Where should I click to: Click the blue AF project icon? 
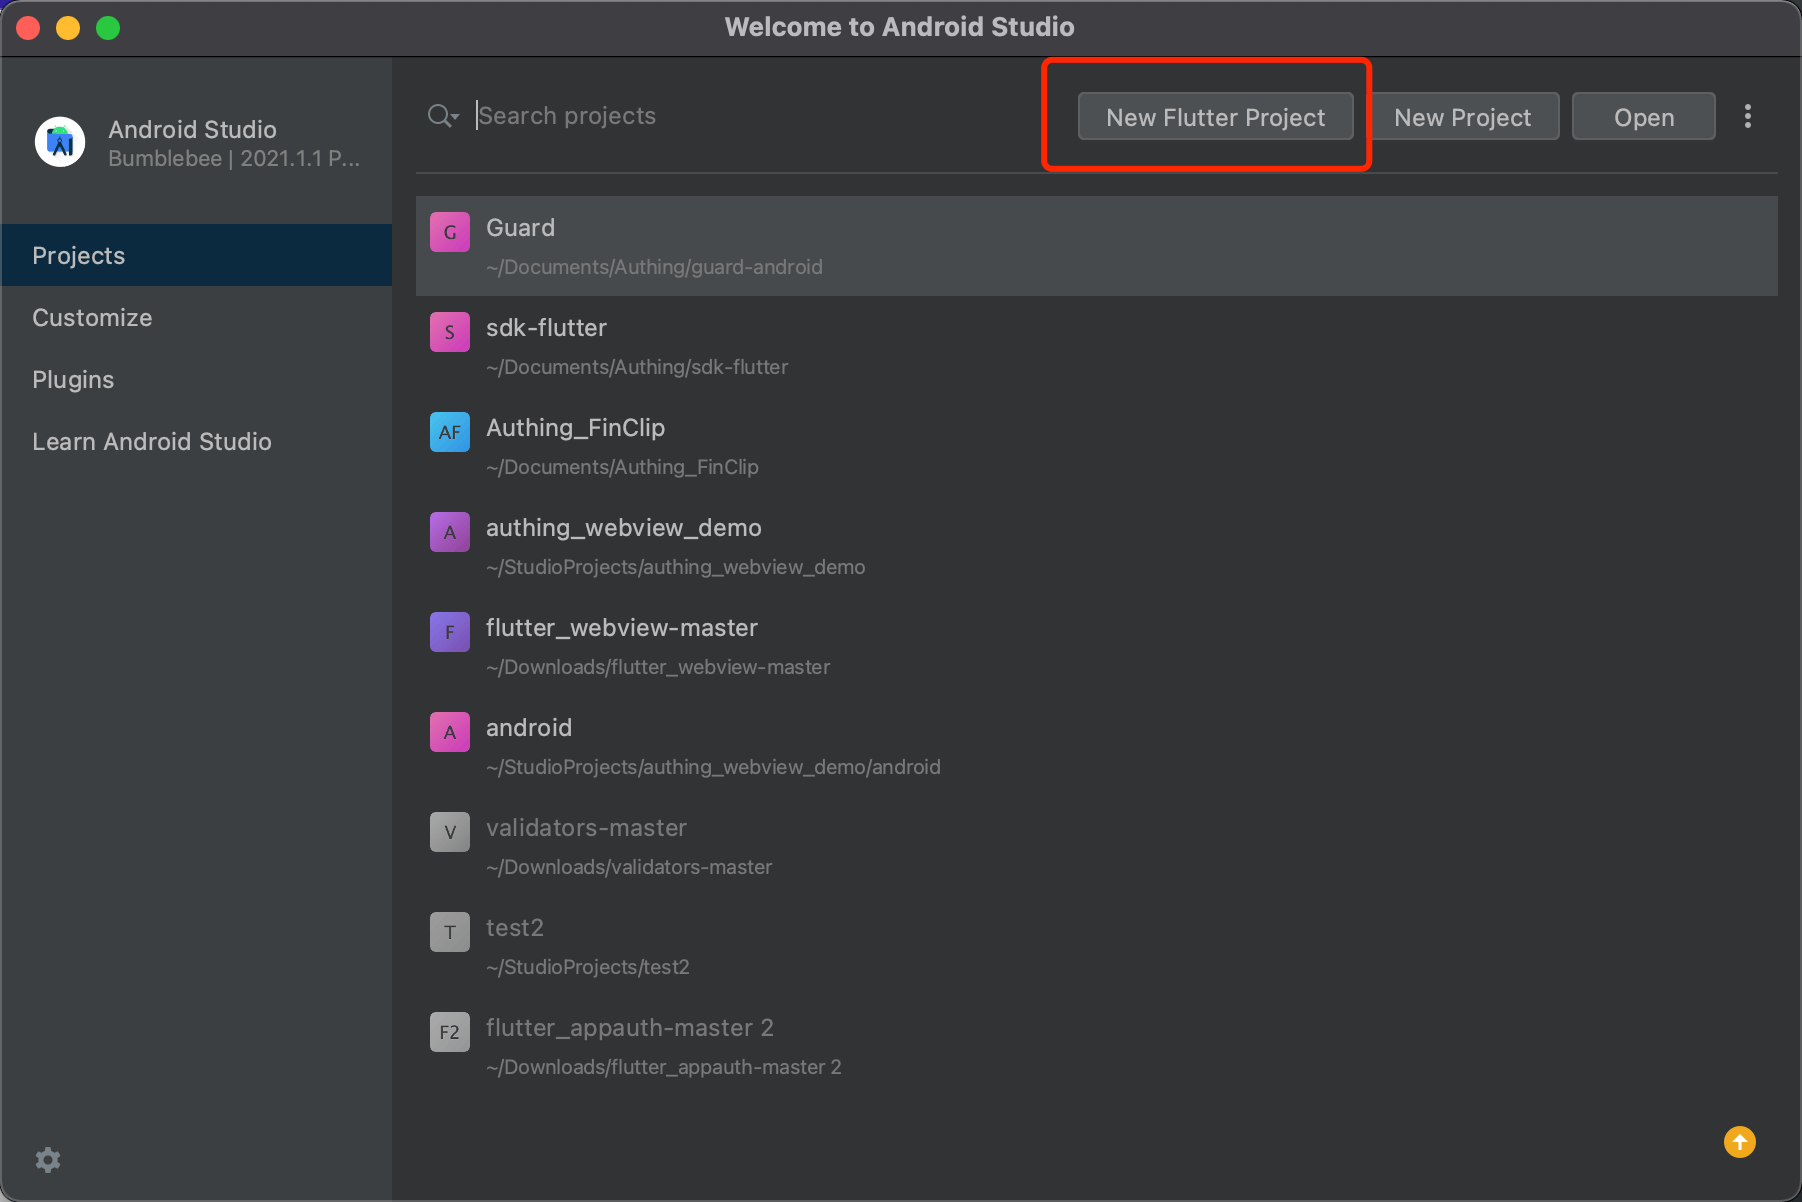(x=450, y=432)
